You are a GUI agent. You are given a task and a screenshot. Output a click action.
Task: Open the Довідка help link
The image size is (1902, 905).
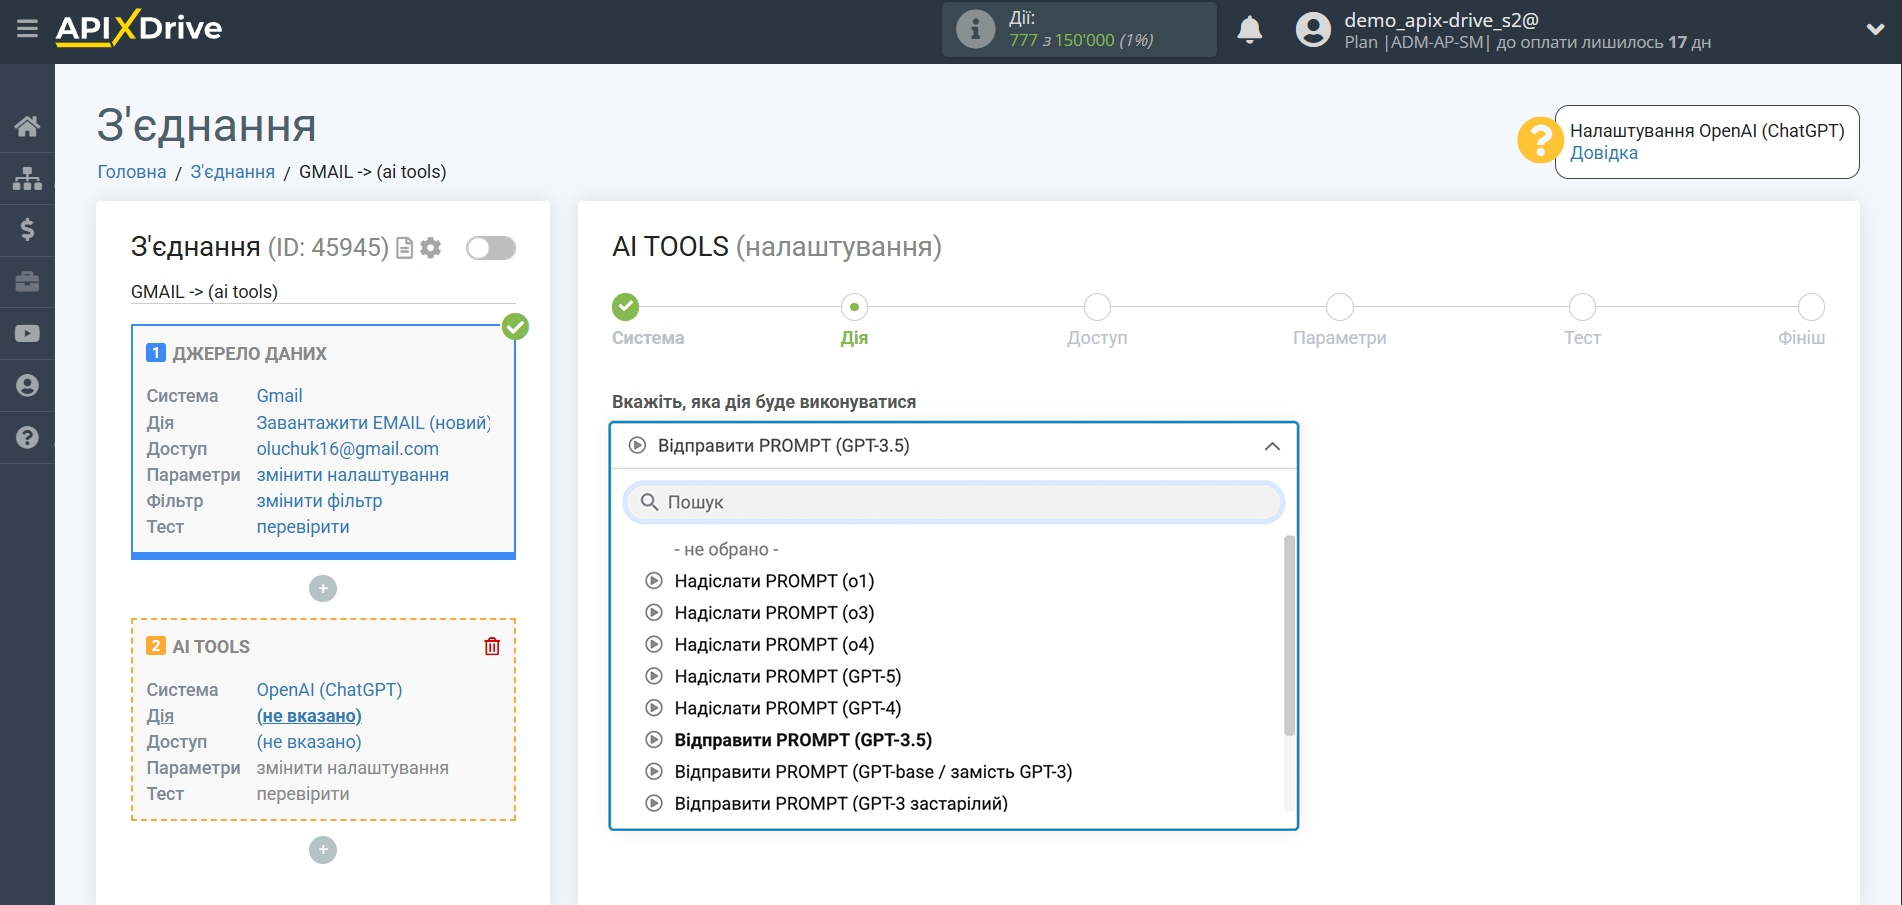(x=1603, y=153)
